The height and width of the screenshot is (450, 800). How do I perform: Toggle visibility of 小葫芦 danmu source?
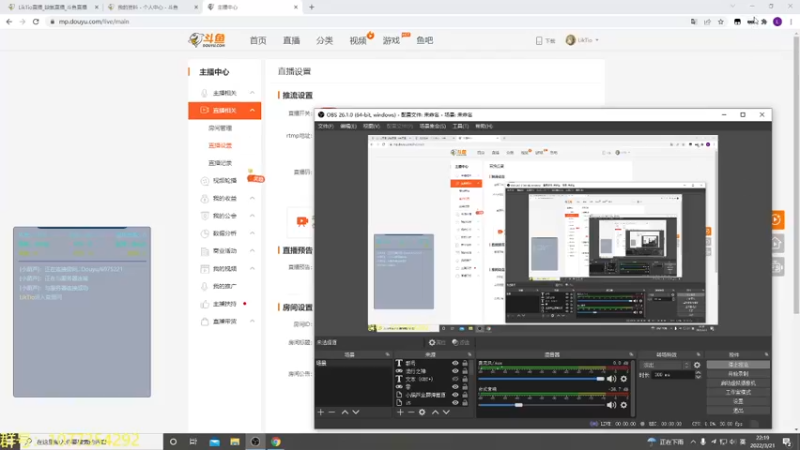pos(455,395)
